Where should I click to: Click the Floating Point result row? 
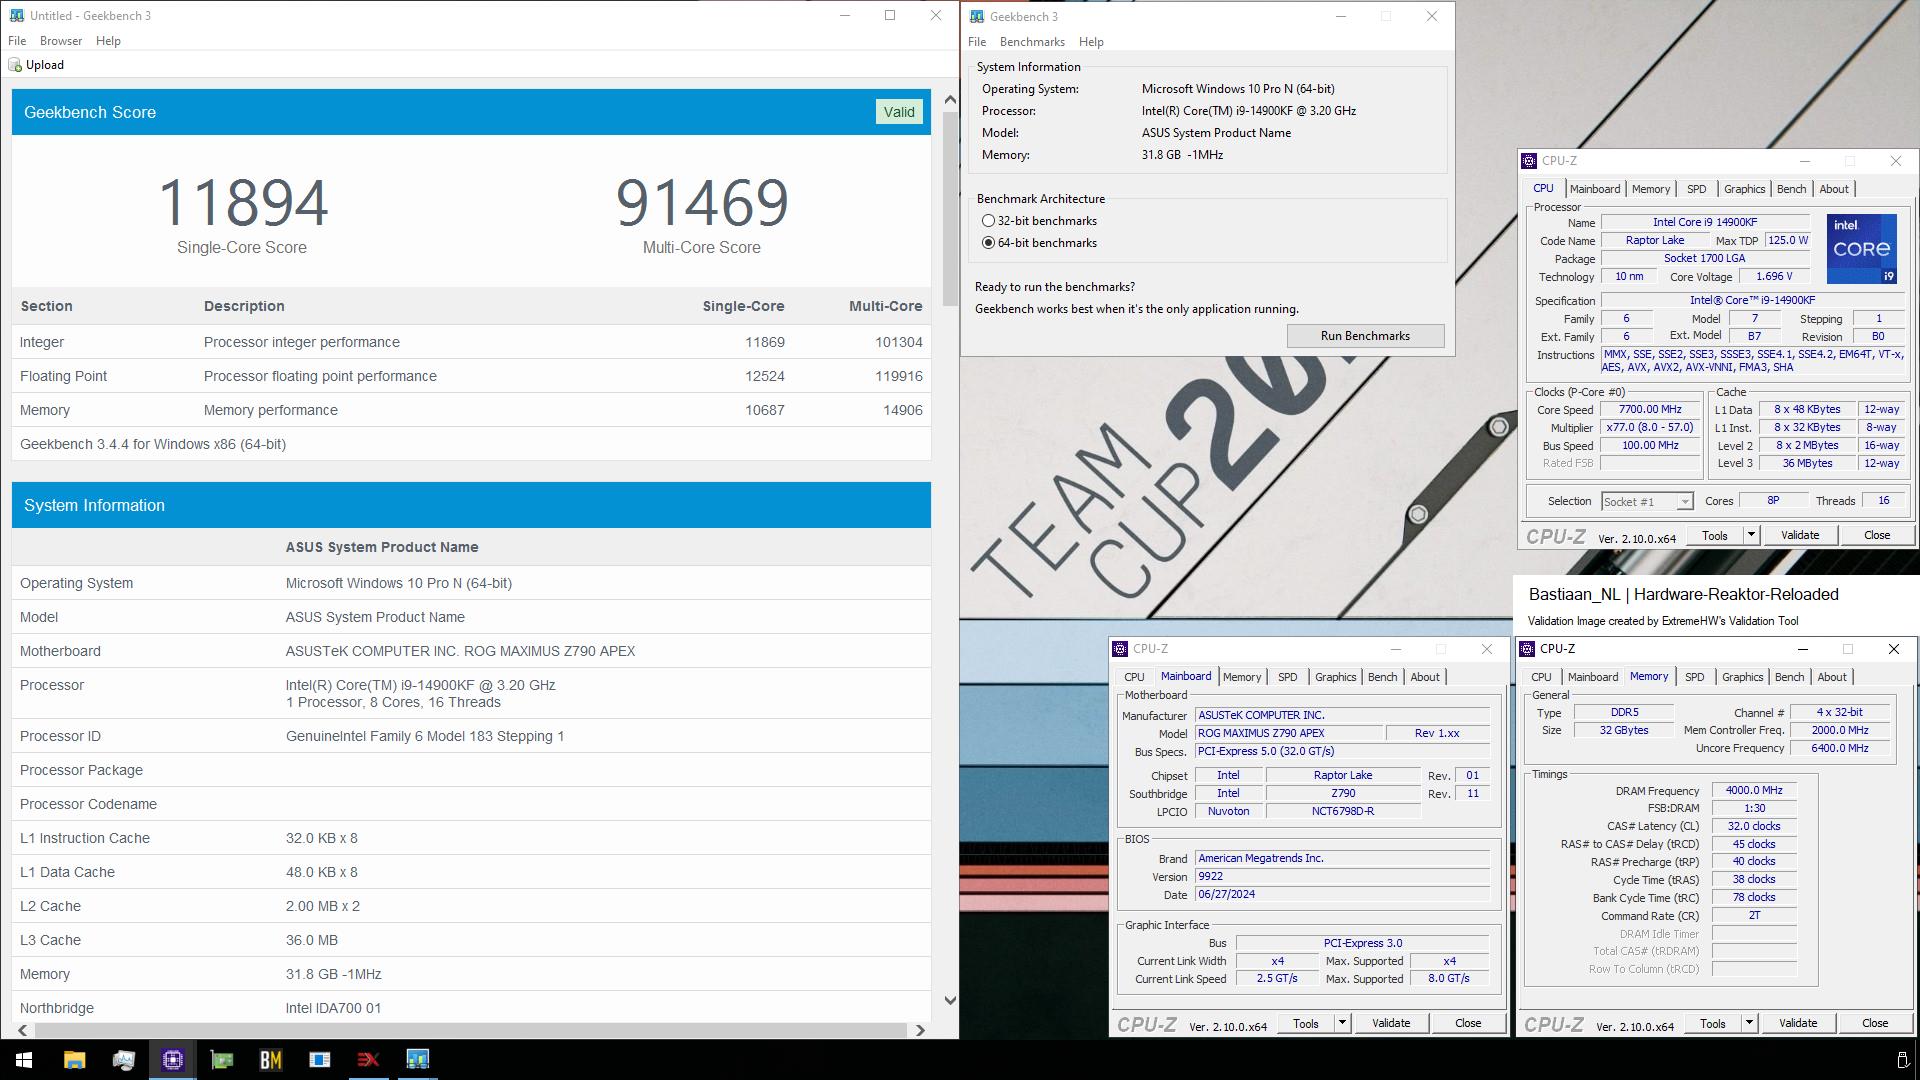point(471,376)
